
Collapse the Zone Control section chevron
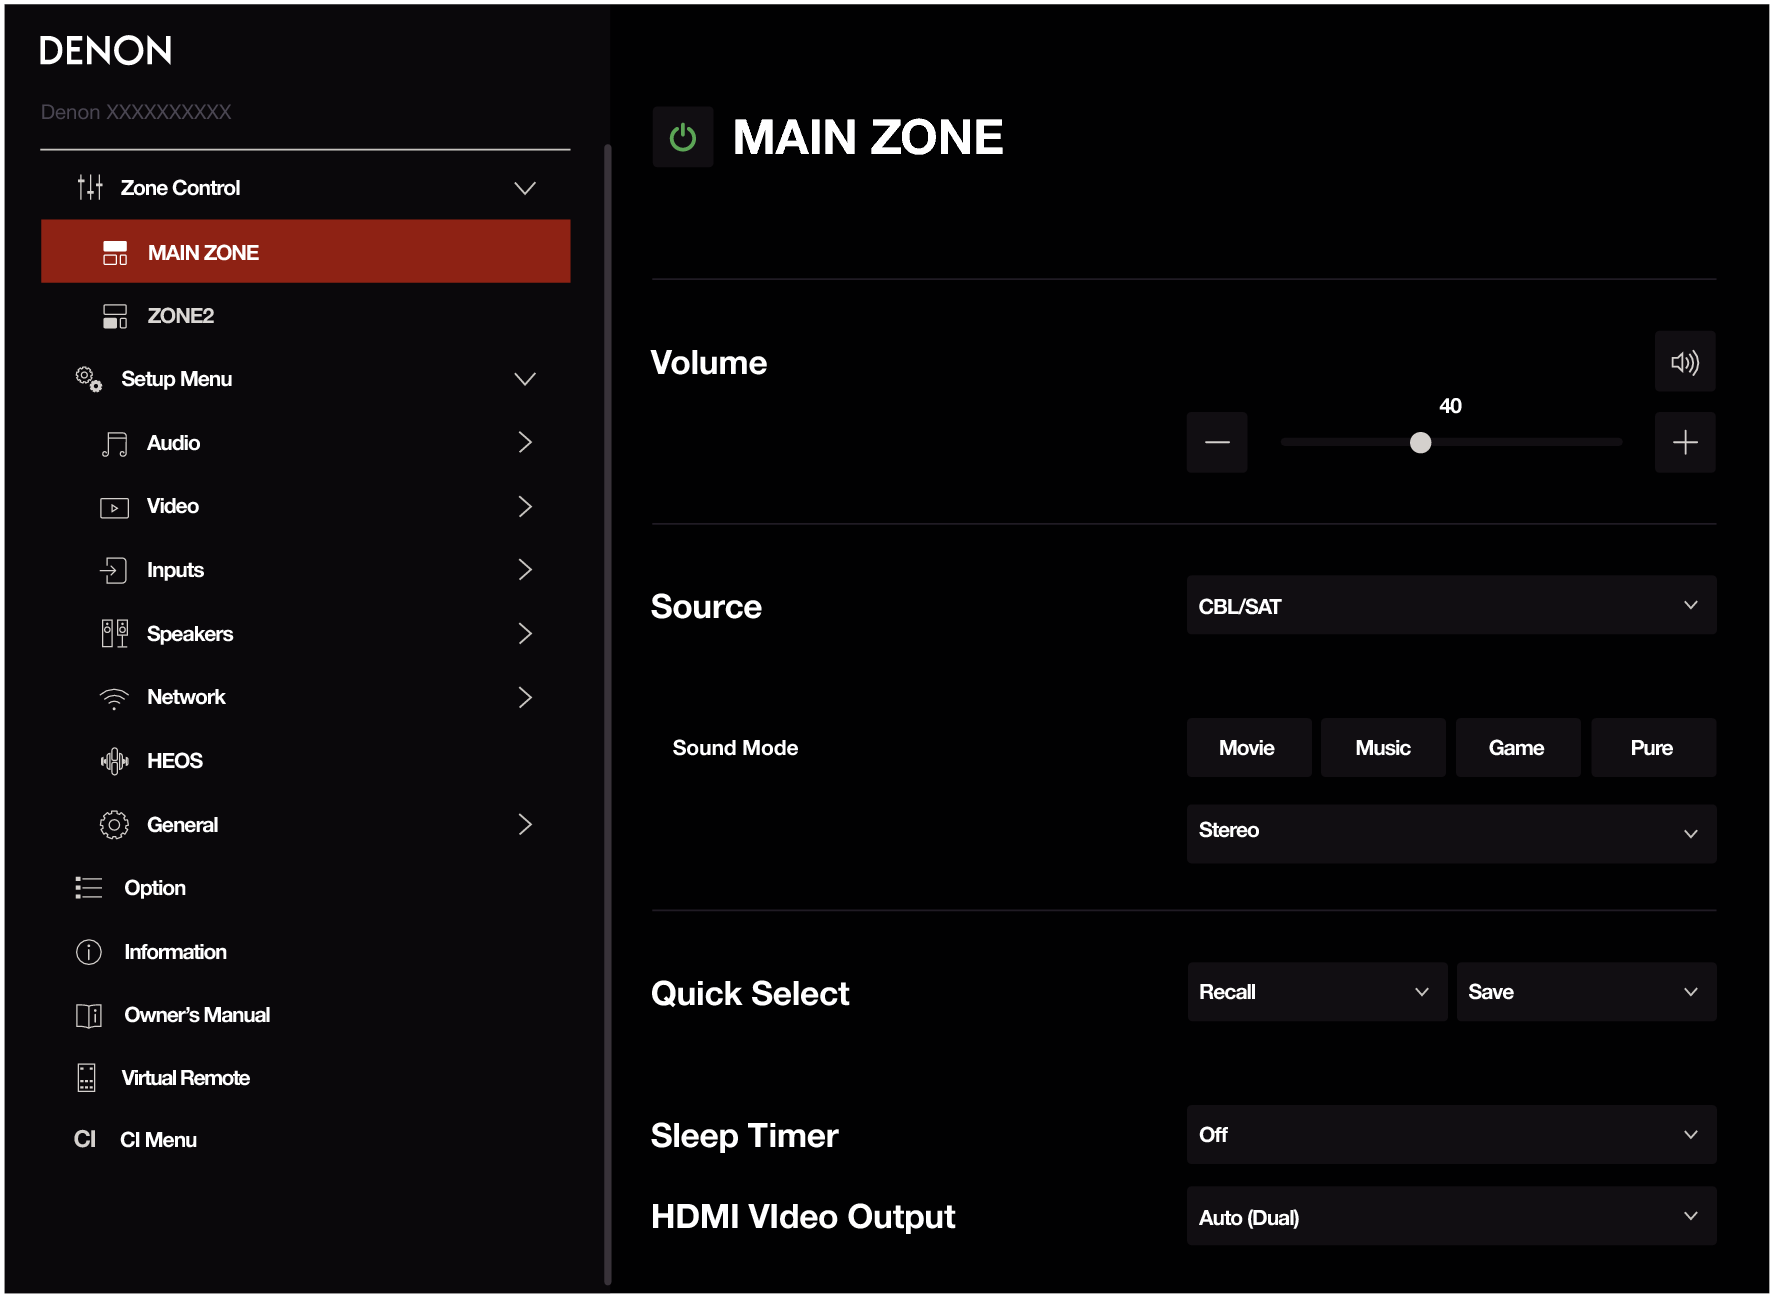coord(525,188)
